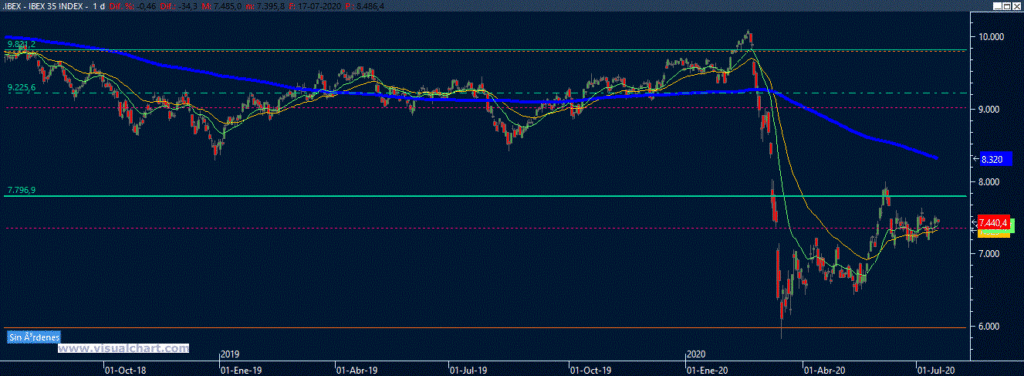Click the 'Dif.: -34,3' header value
The width and height of the screenshot is (1024, 376).
178,6
